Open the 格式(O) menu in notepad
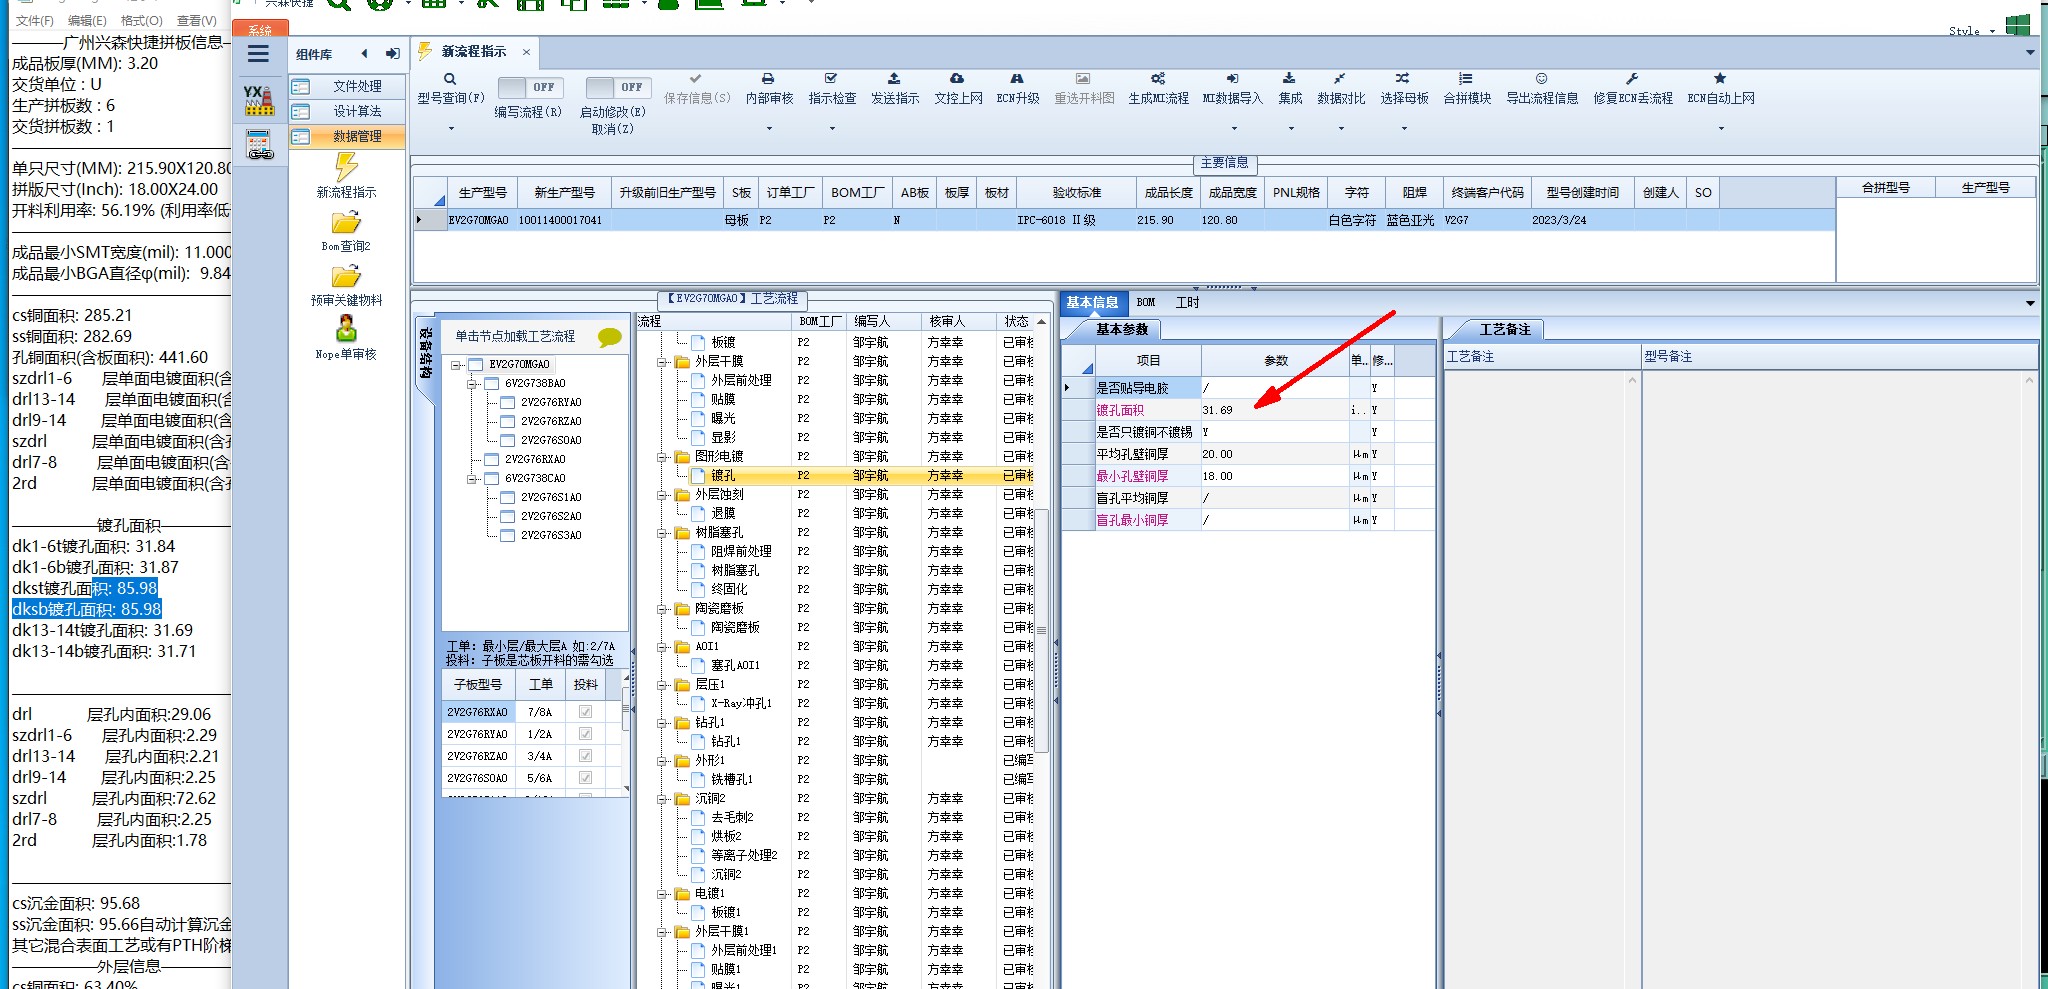 click(x=141, y=20)
